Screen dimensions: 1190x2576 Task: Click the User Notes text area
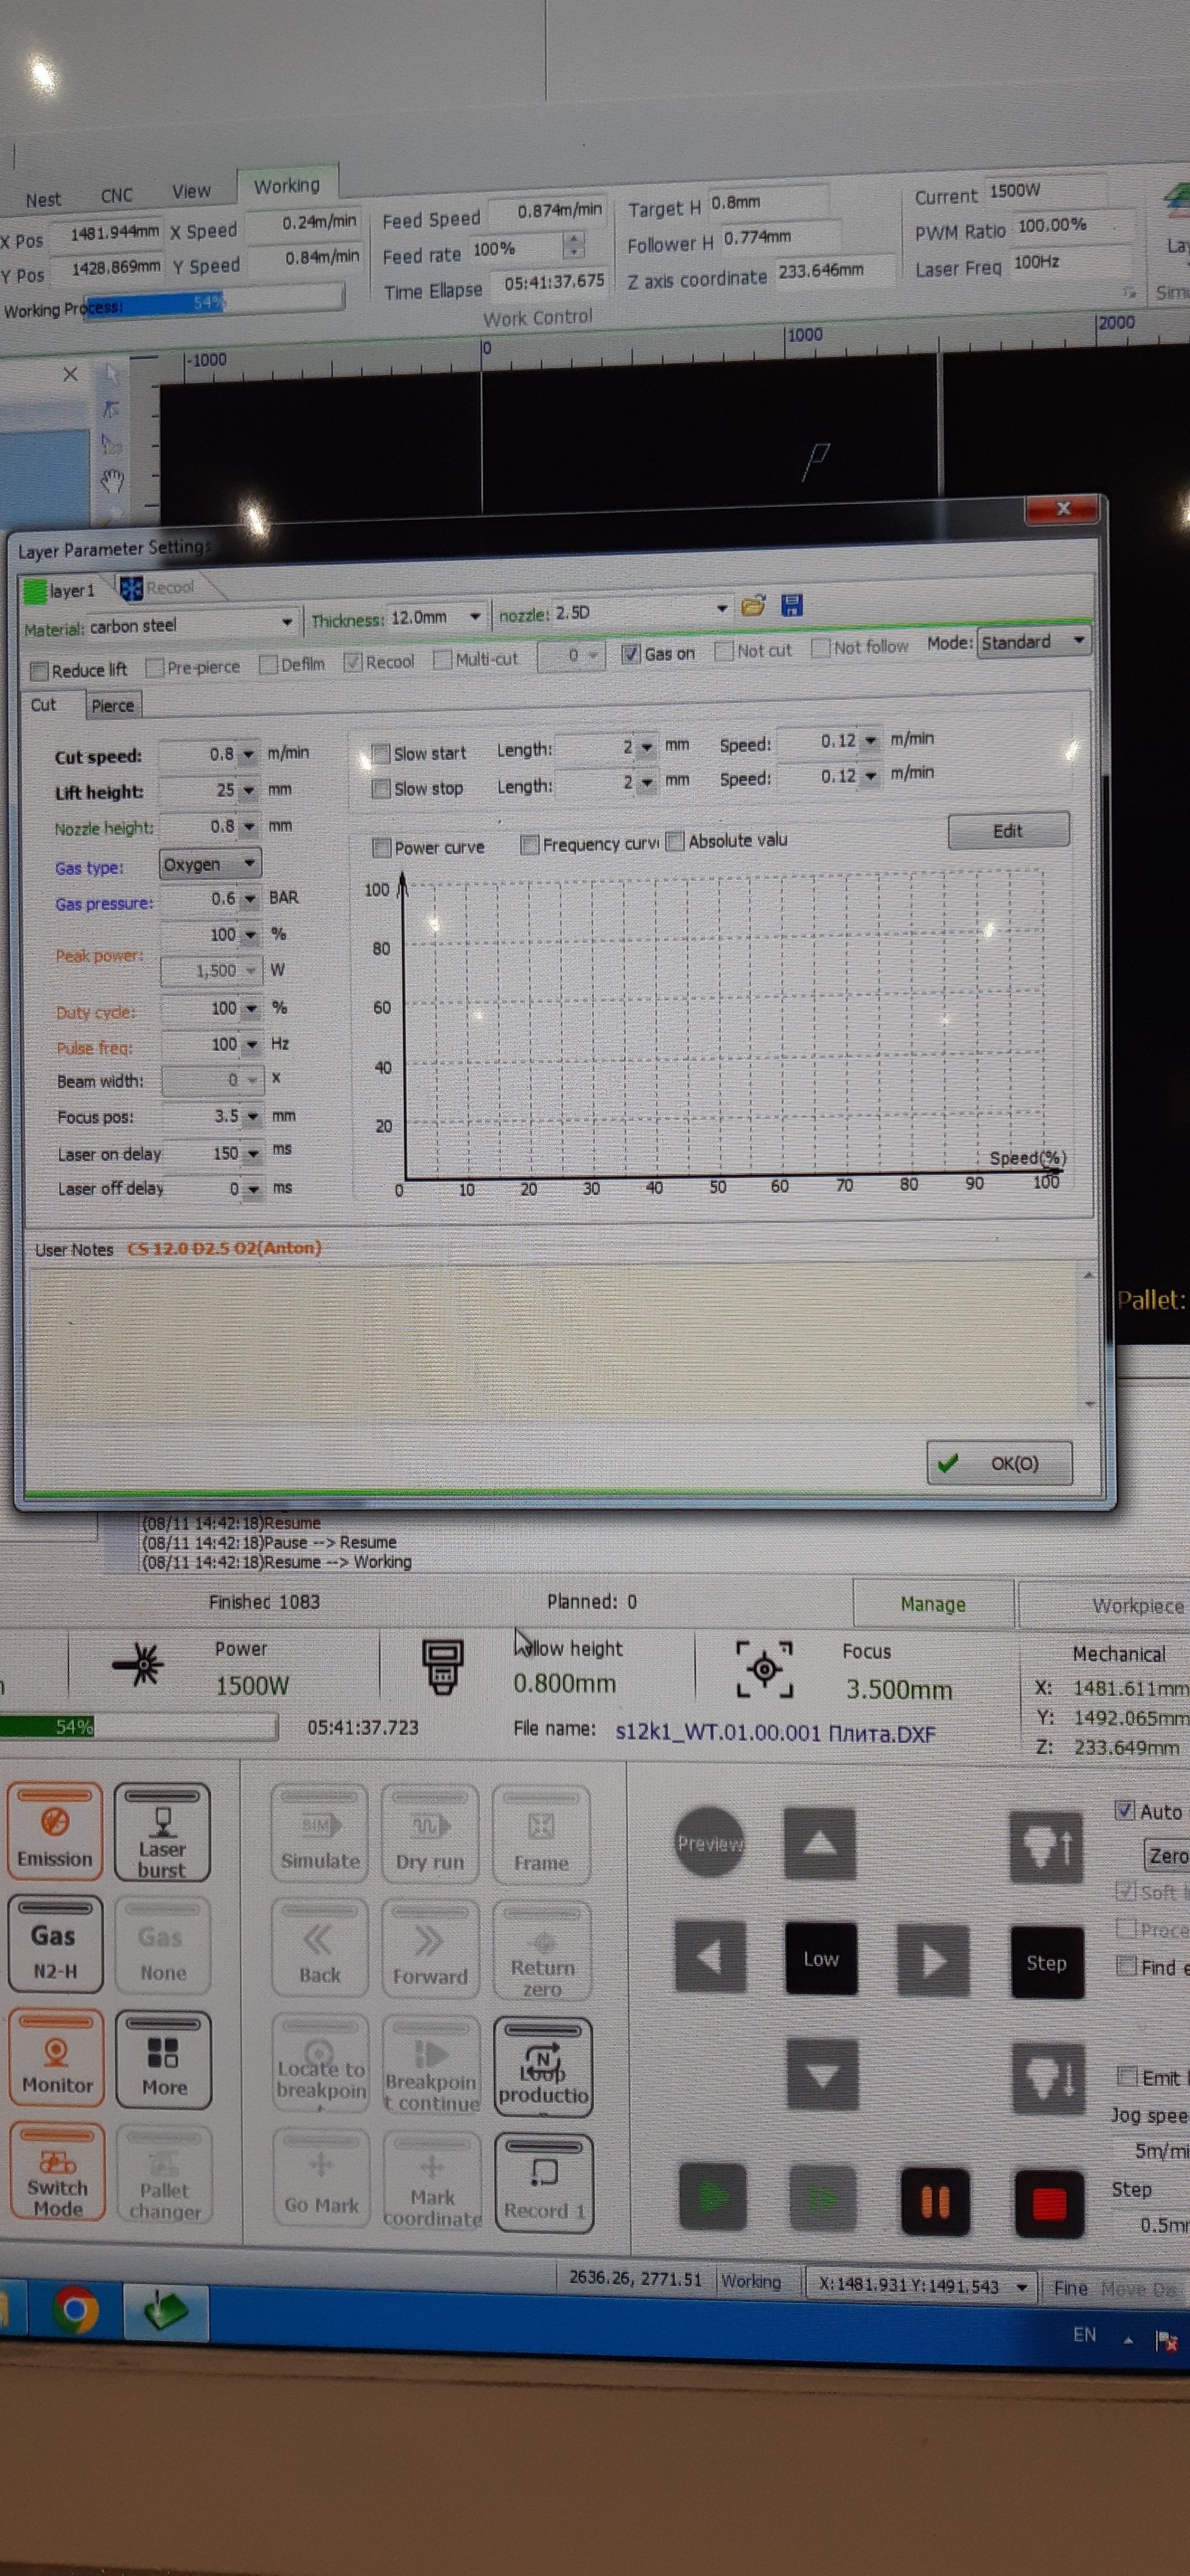(x=555, y=1340)
